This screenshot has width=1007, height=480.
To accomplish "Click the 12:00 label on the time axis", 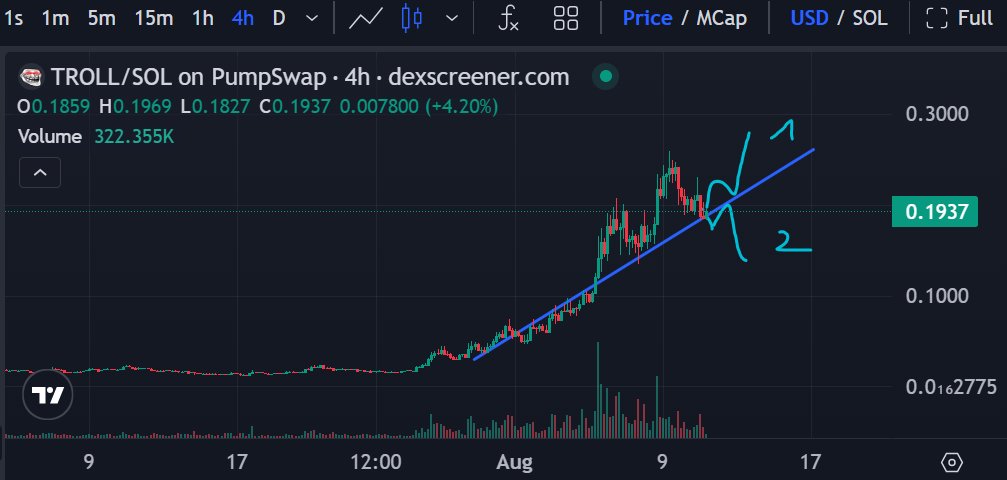I will [376, 462].
